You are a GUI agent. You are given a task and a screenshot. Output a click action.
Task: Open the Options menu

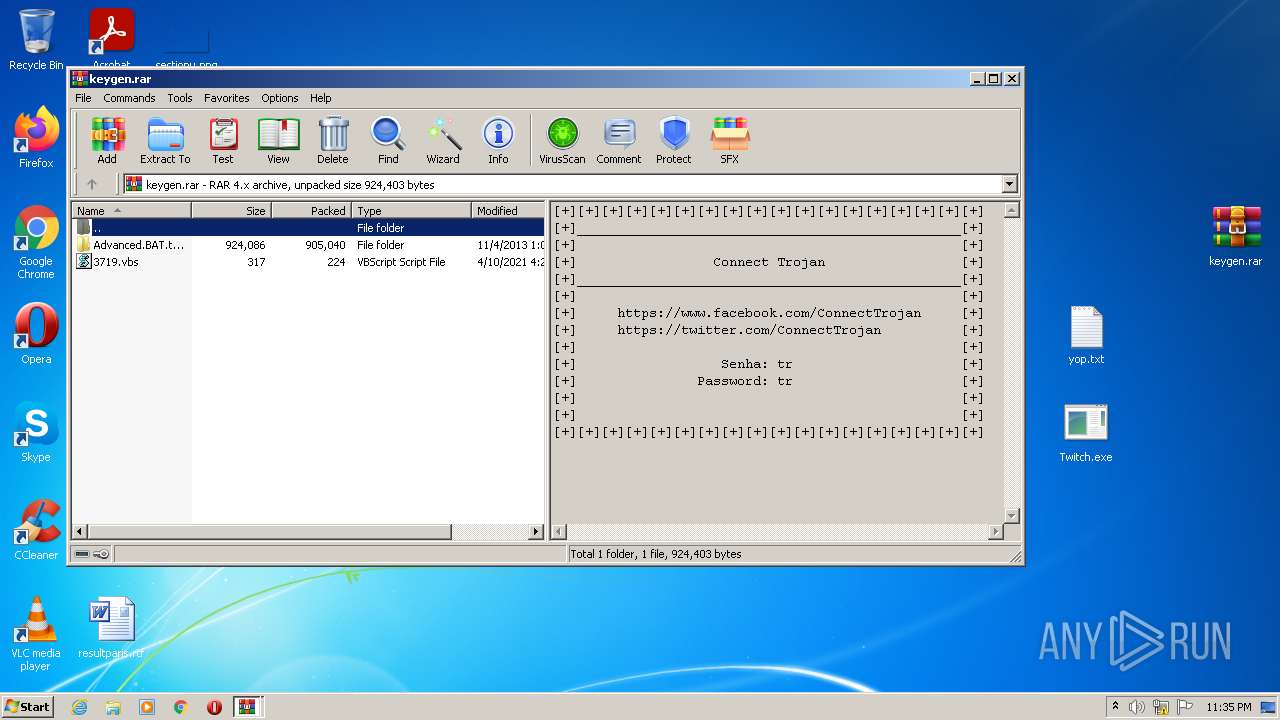point(280,98)
